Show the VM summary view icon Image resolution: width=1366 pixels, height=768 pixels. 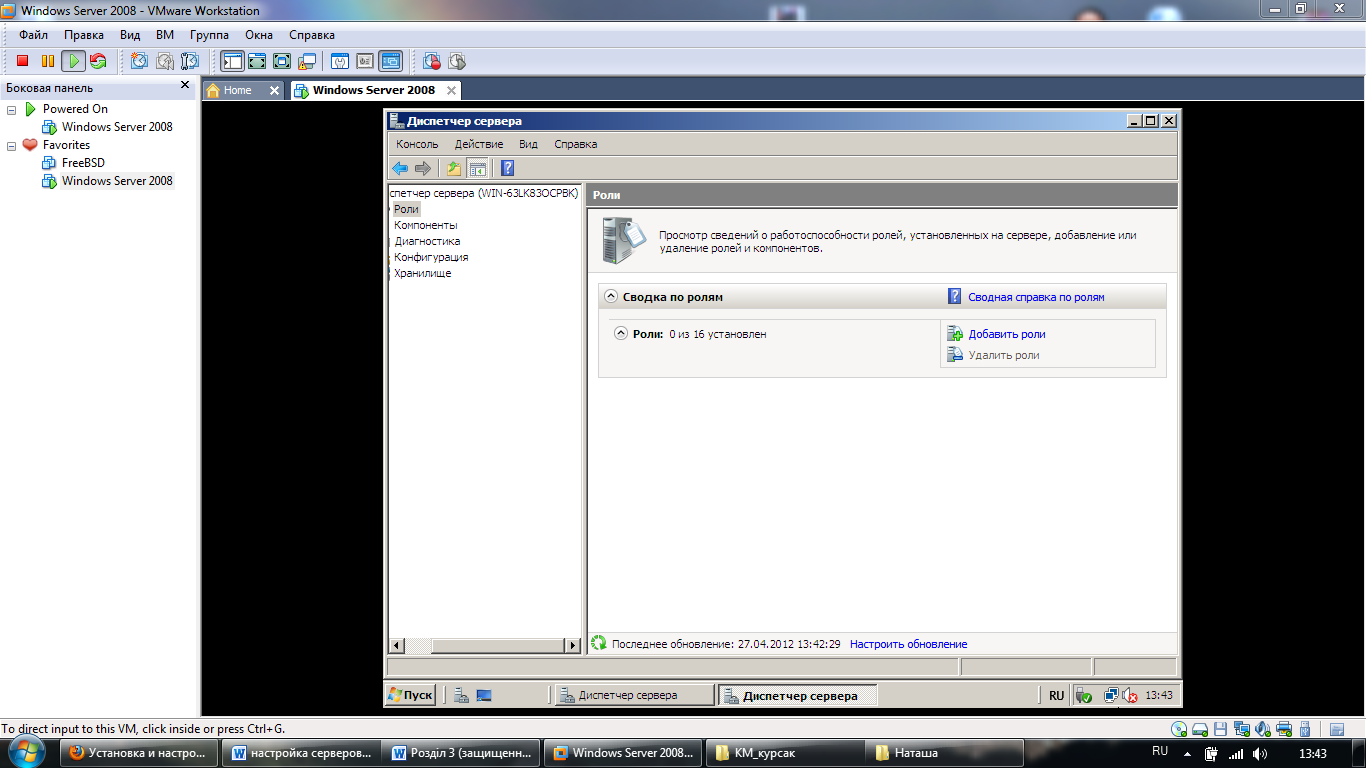pos(339,61)
